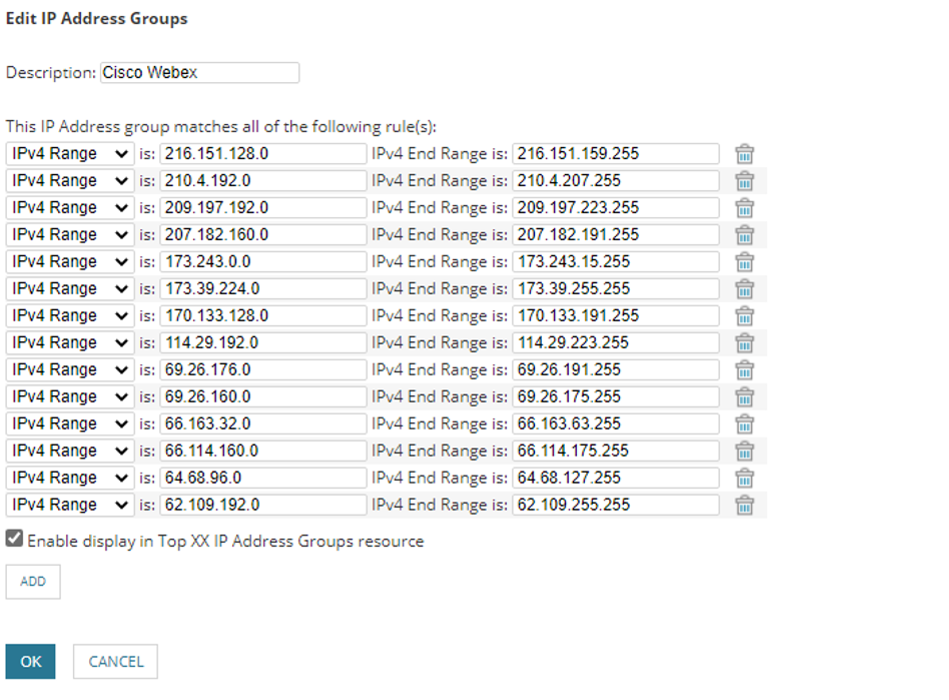The image size is (949, 700).
Task: Trash the 66.114.160.0 range rule
Action: point(744,451)
